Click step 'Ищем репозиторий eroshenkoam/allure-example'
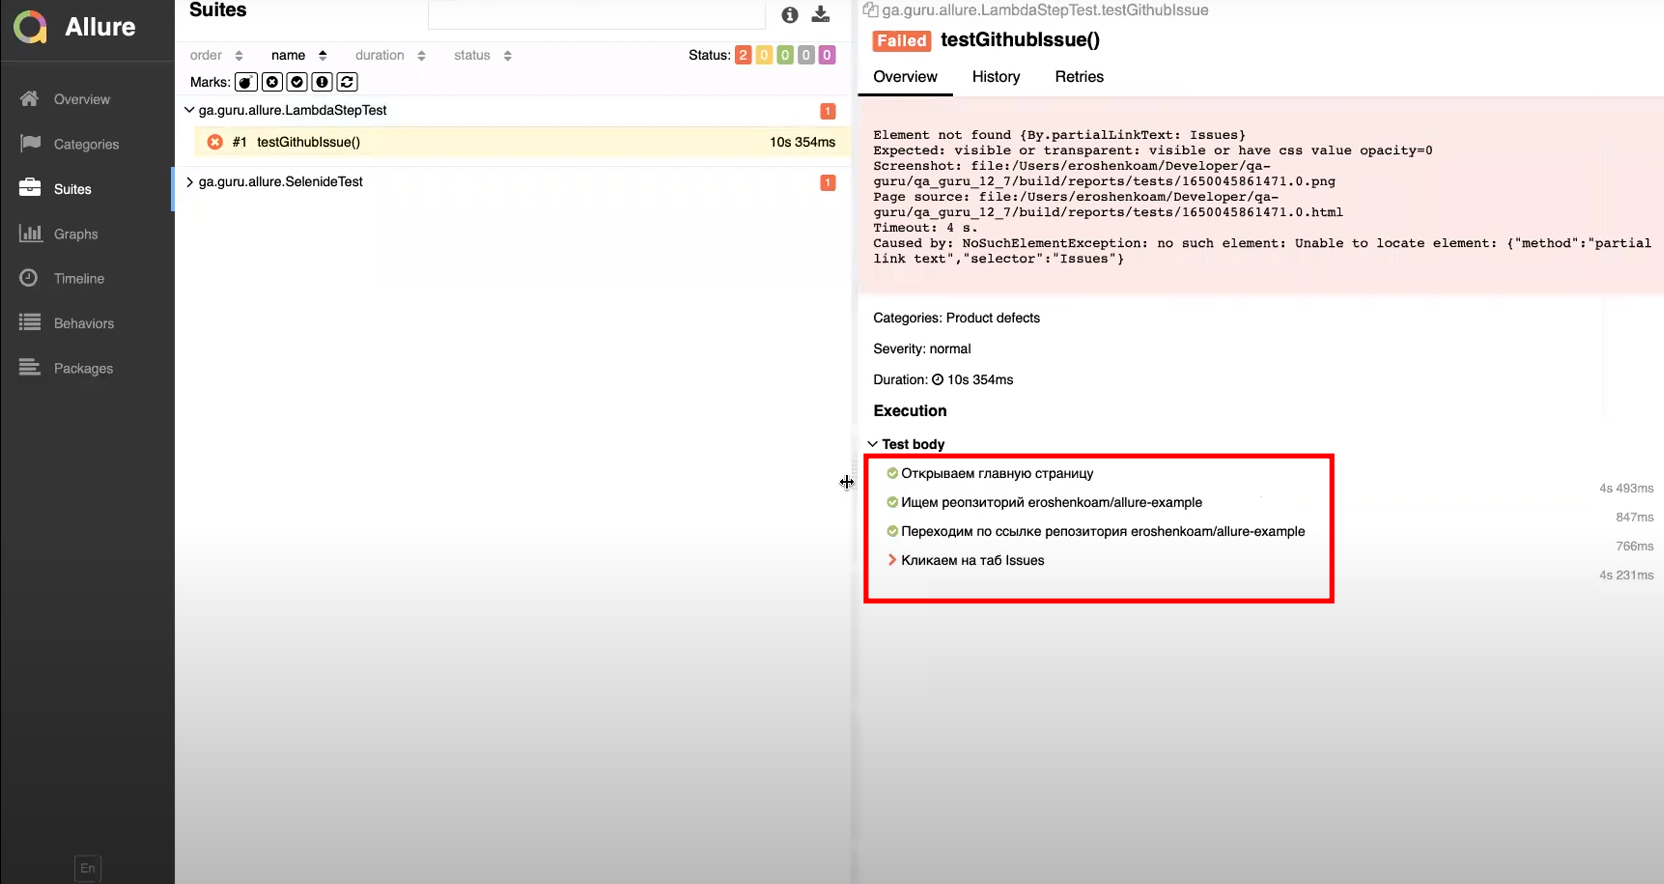Image resolution: width=1664 pixels, height=884 pixels. click(1051, 502)
